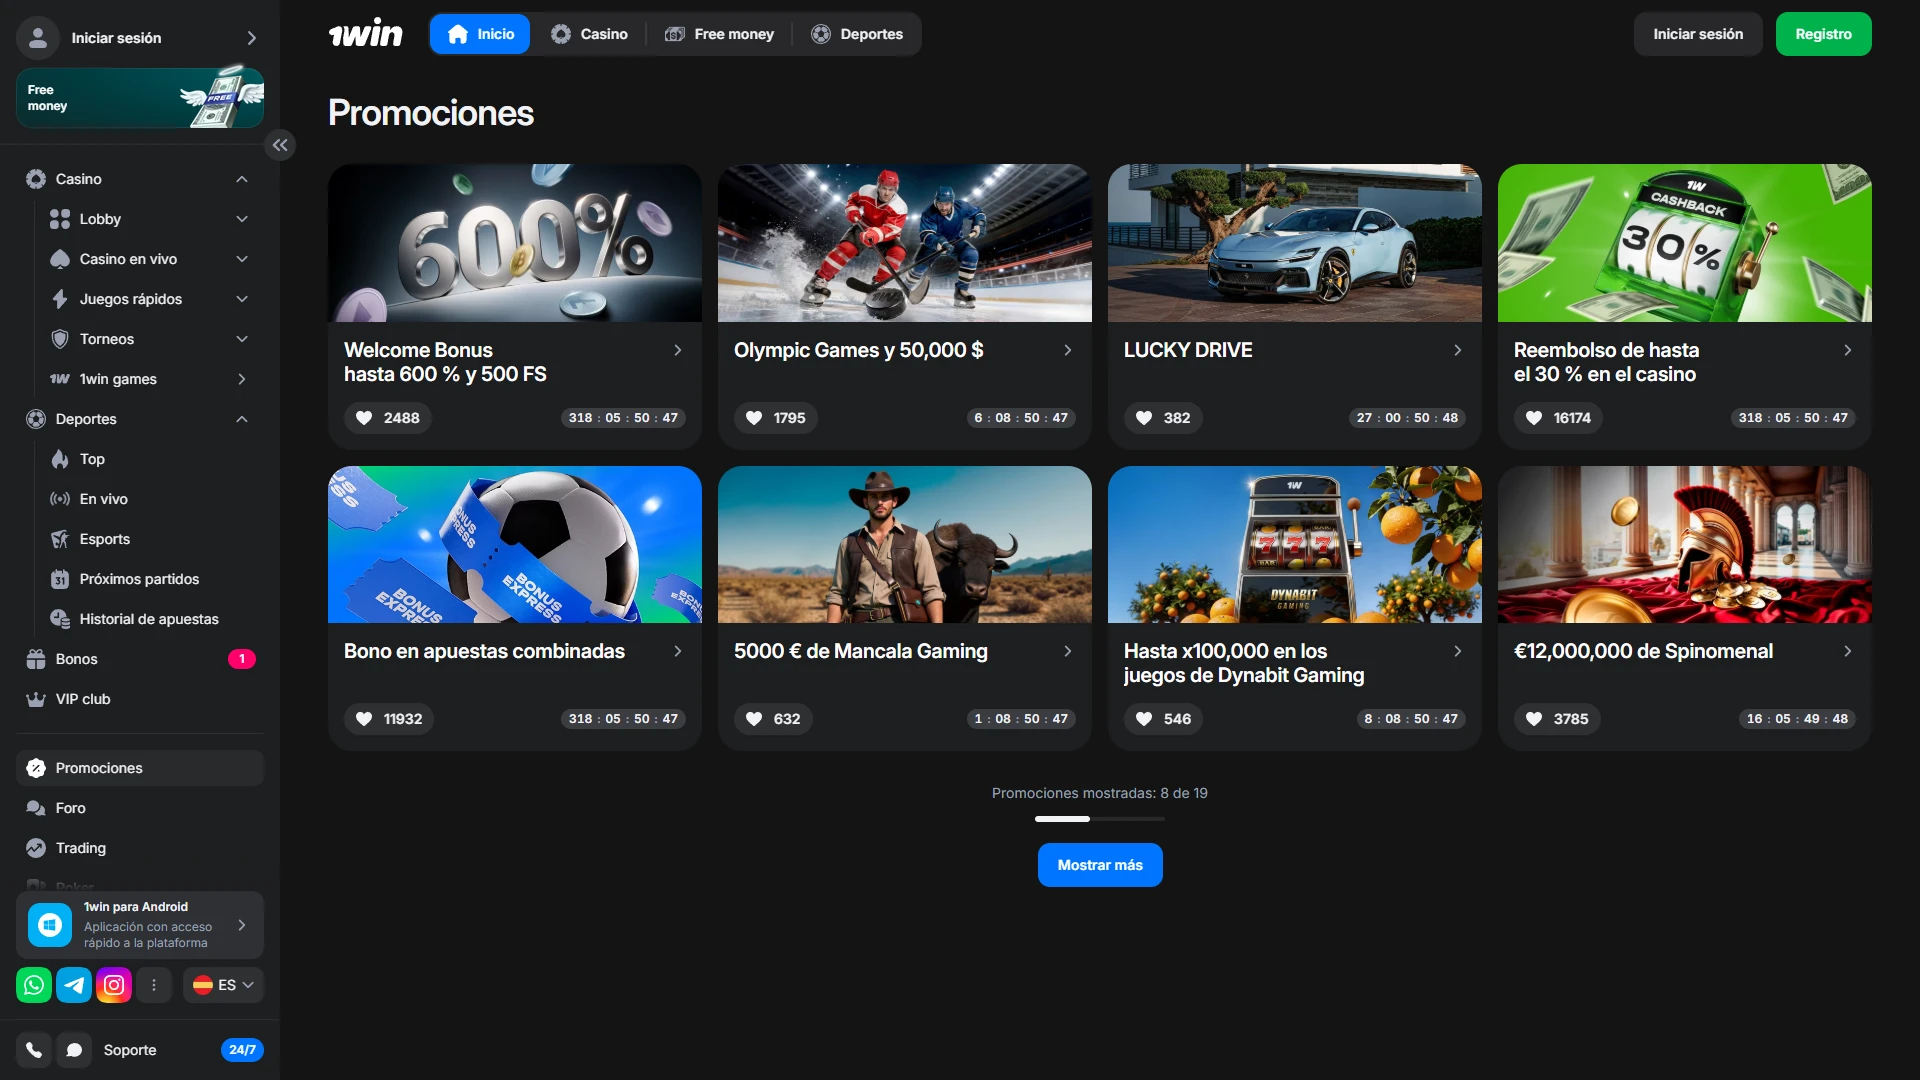Click the green Registro button
This screenshot has height=1080, width=1920.
[x=1823, y=34]
